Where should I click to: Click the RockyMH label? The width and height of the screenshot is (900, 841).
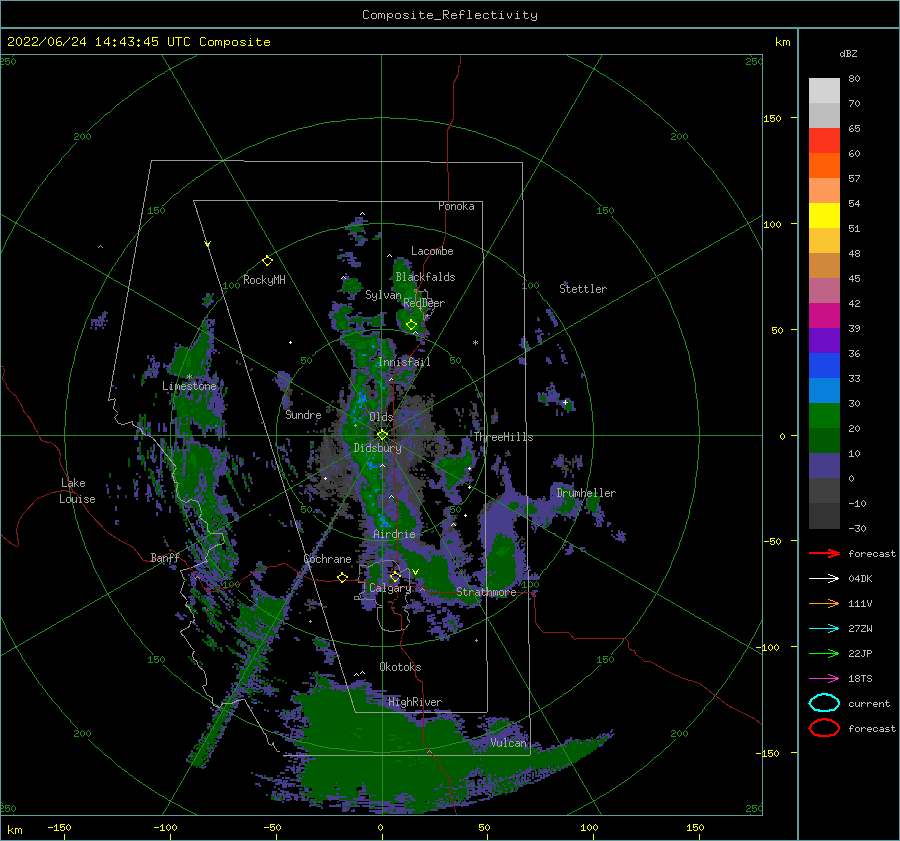264,280
